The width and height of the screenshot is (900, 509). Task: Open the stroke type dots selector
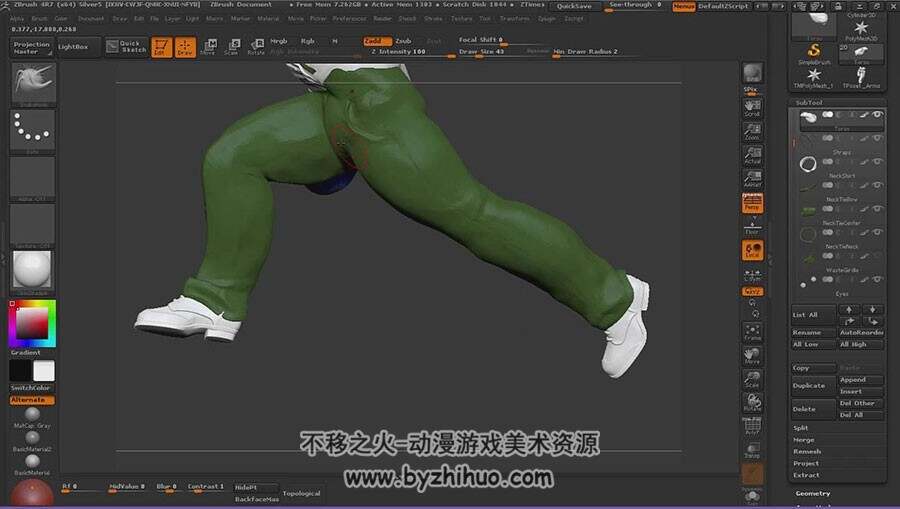click(x=33, y=130)
